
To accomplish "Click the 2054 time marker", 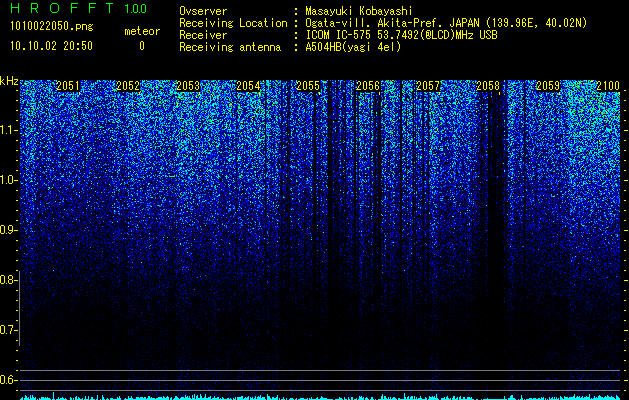I will (x=248, y=86).
